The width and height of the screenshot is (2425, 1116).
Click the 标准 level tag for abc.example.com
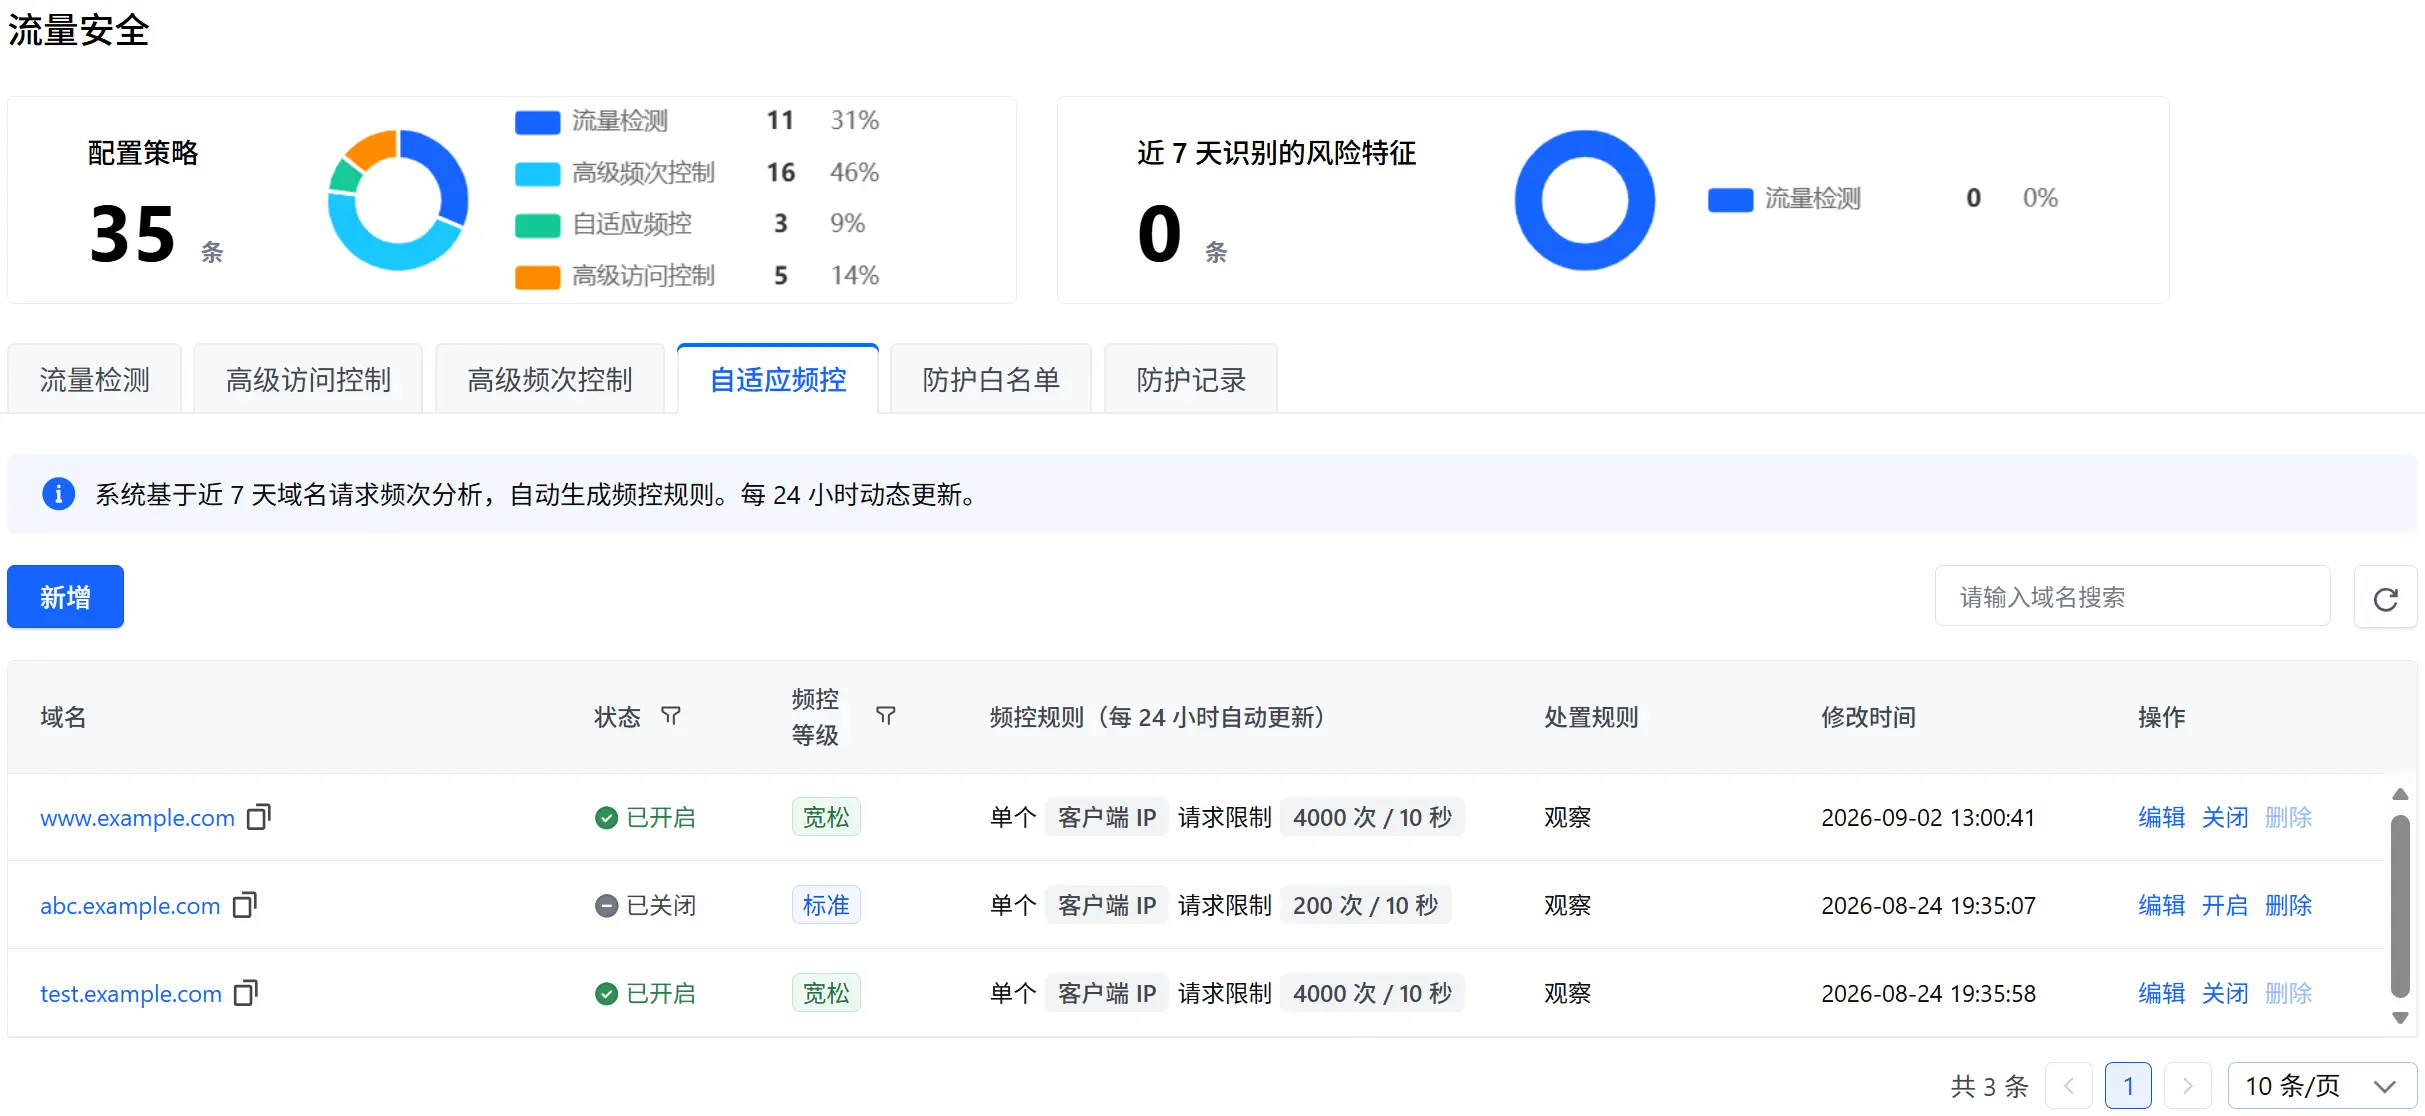point(826,905)
